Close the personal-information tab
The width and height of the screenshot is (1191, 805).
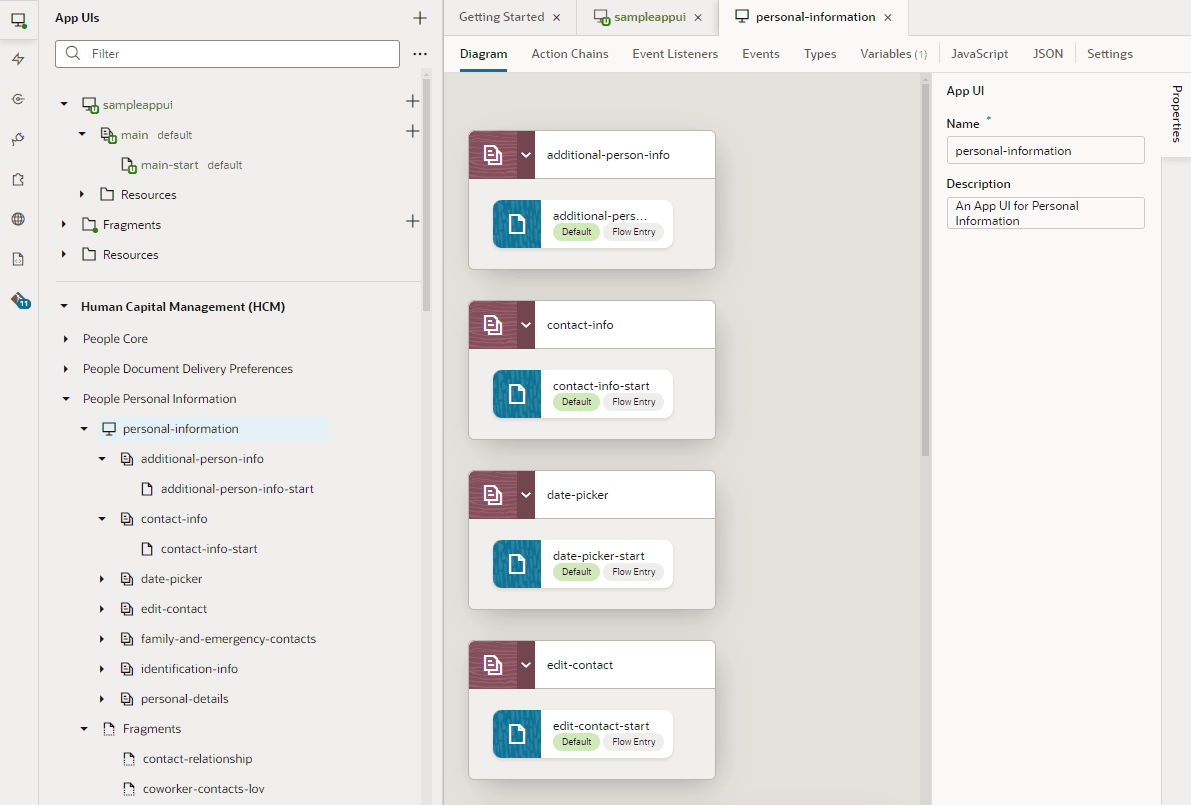click(x=887, y=17)
